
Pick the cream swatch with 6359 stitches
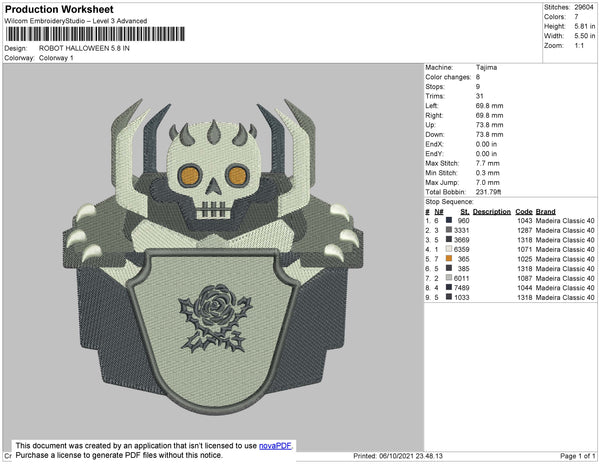tap(452, 250)
